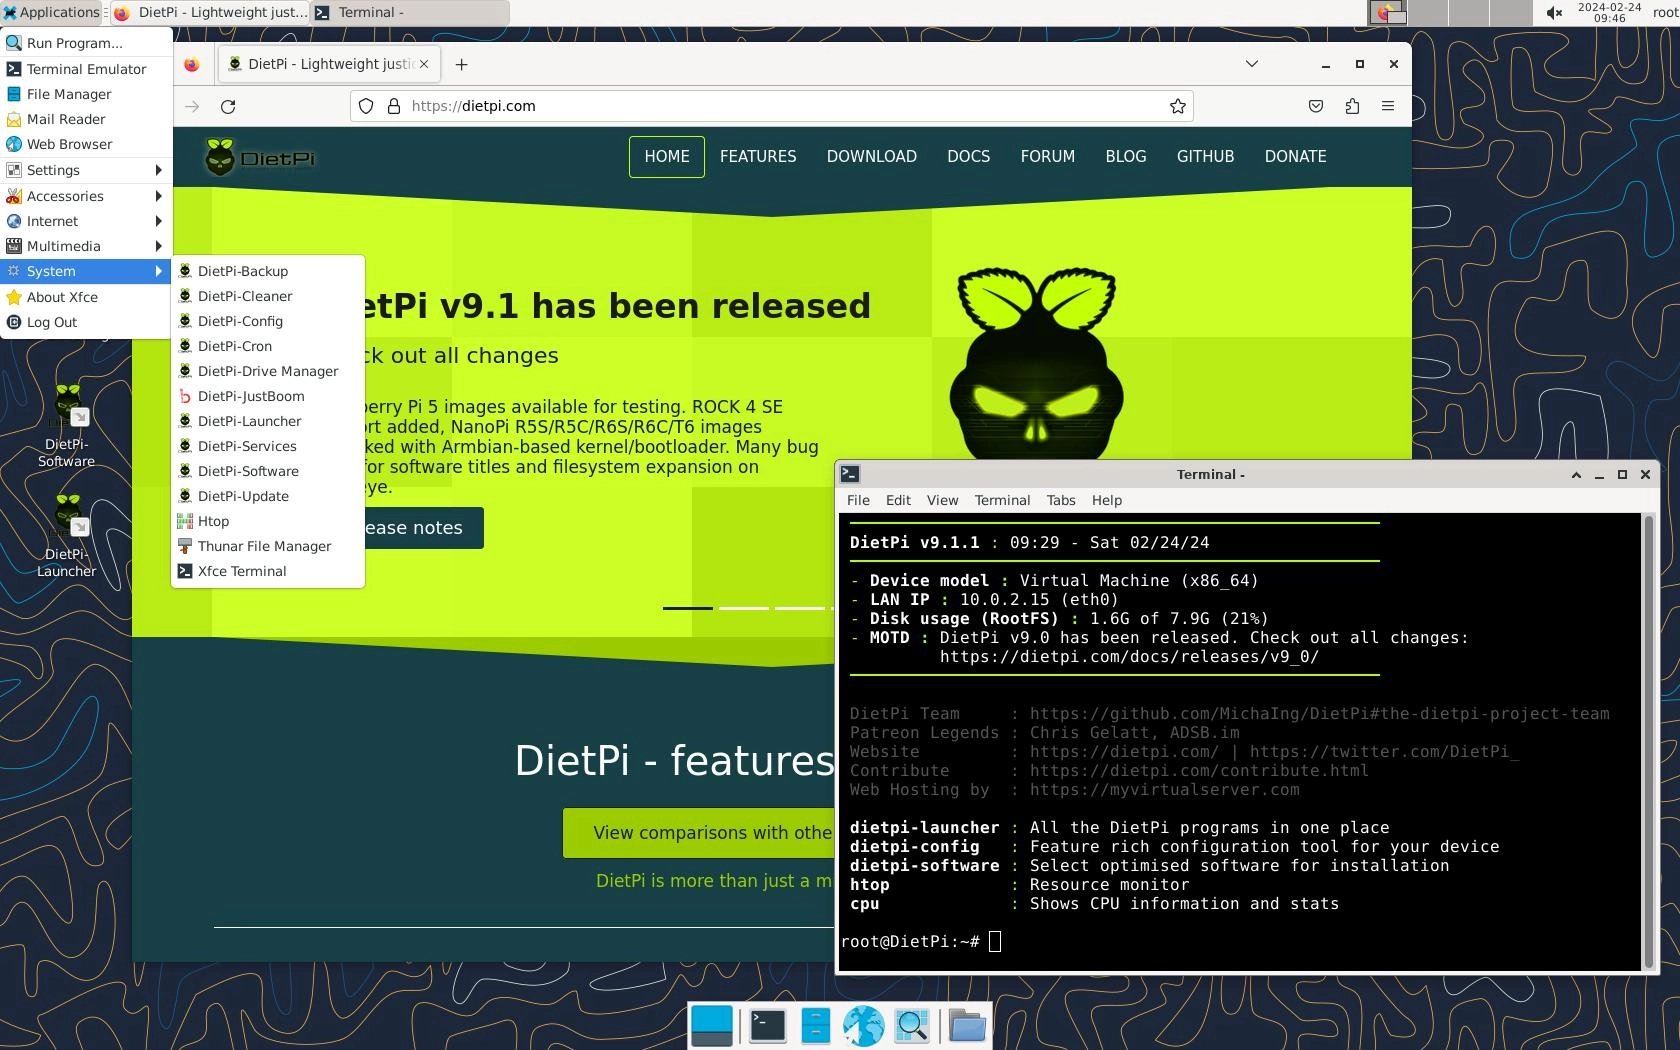
Task: Open the DOWNLOAD link in the site navigation
Action: [872, 157]
